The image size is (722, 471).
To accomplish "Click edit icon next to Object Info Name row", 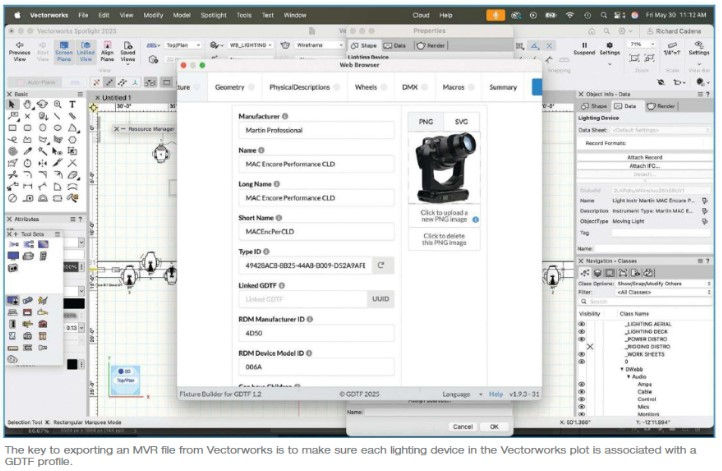I will 705,201.
